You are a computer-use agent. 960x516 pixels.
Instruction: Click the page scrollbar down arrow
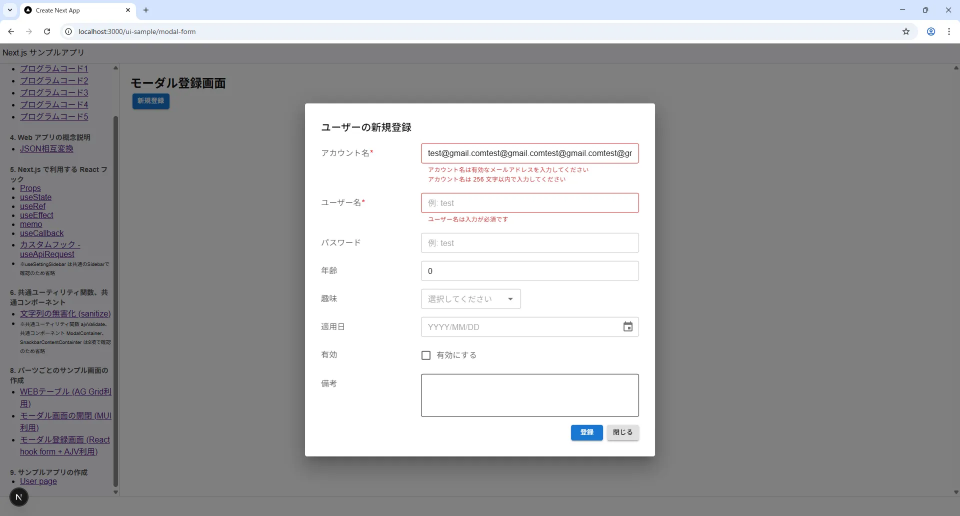click(x=956, y=492)
